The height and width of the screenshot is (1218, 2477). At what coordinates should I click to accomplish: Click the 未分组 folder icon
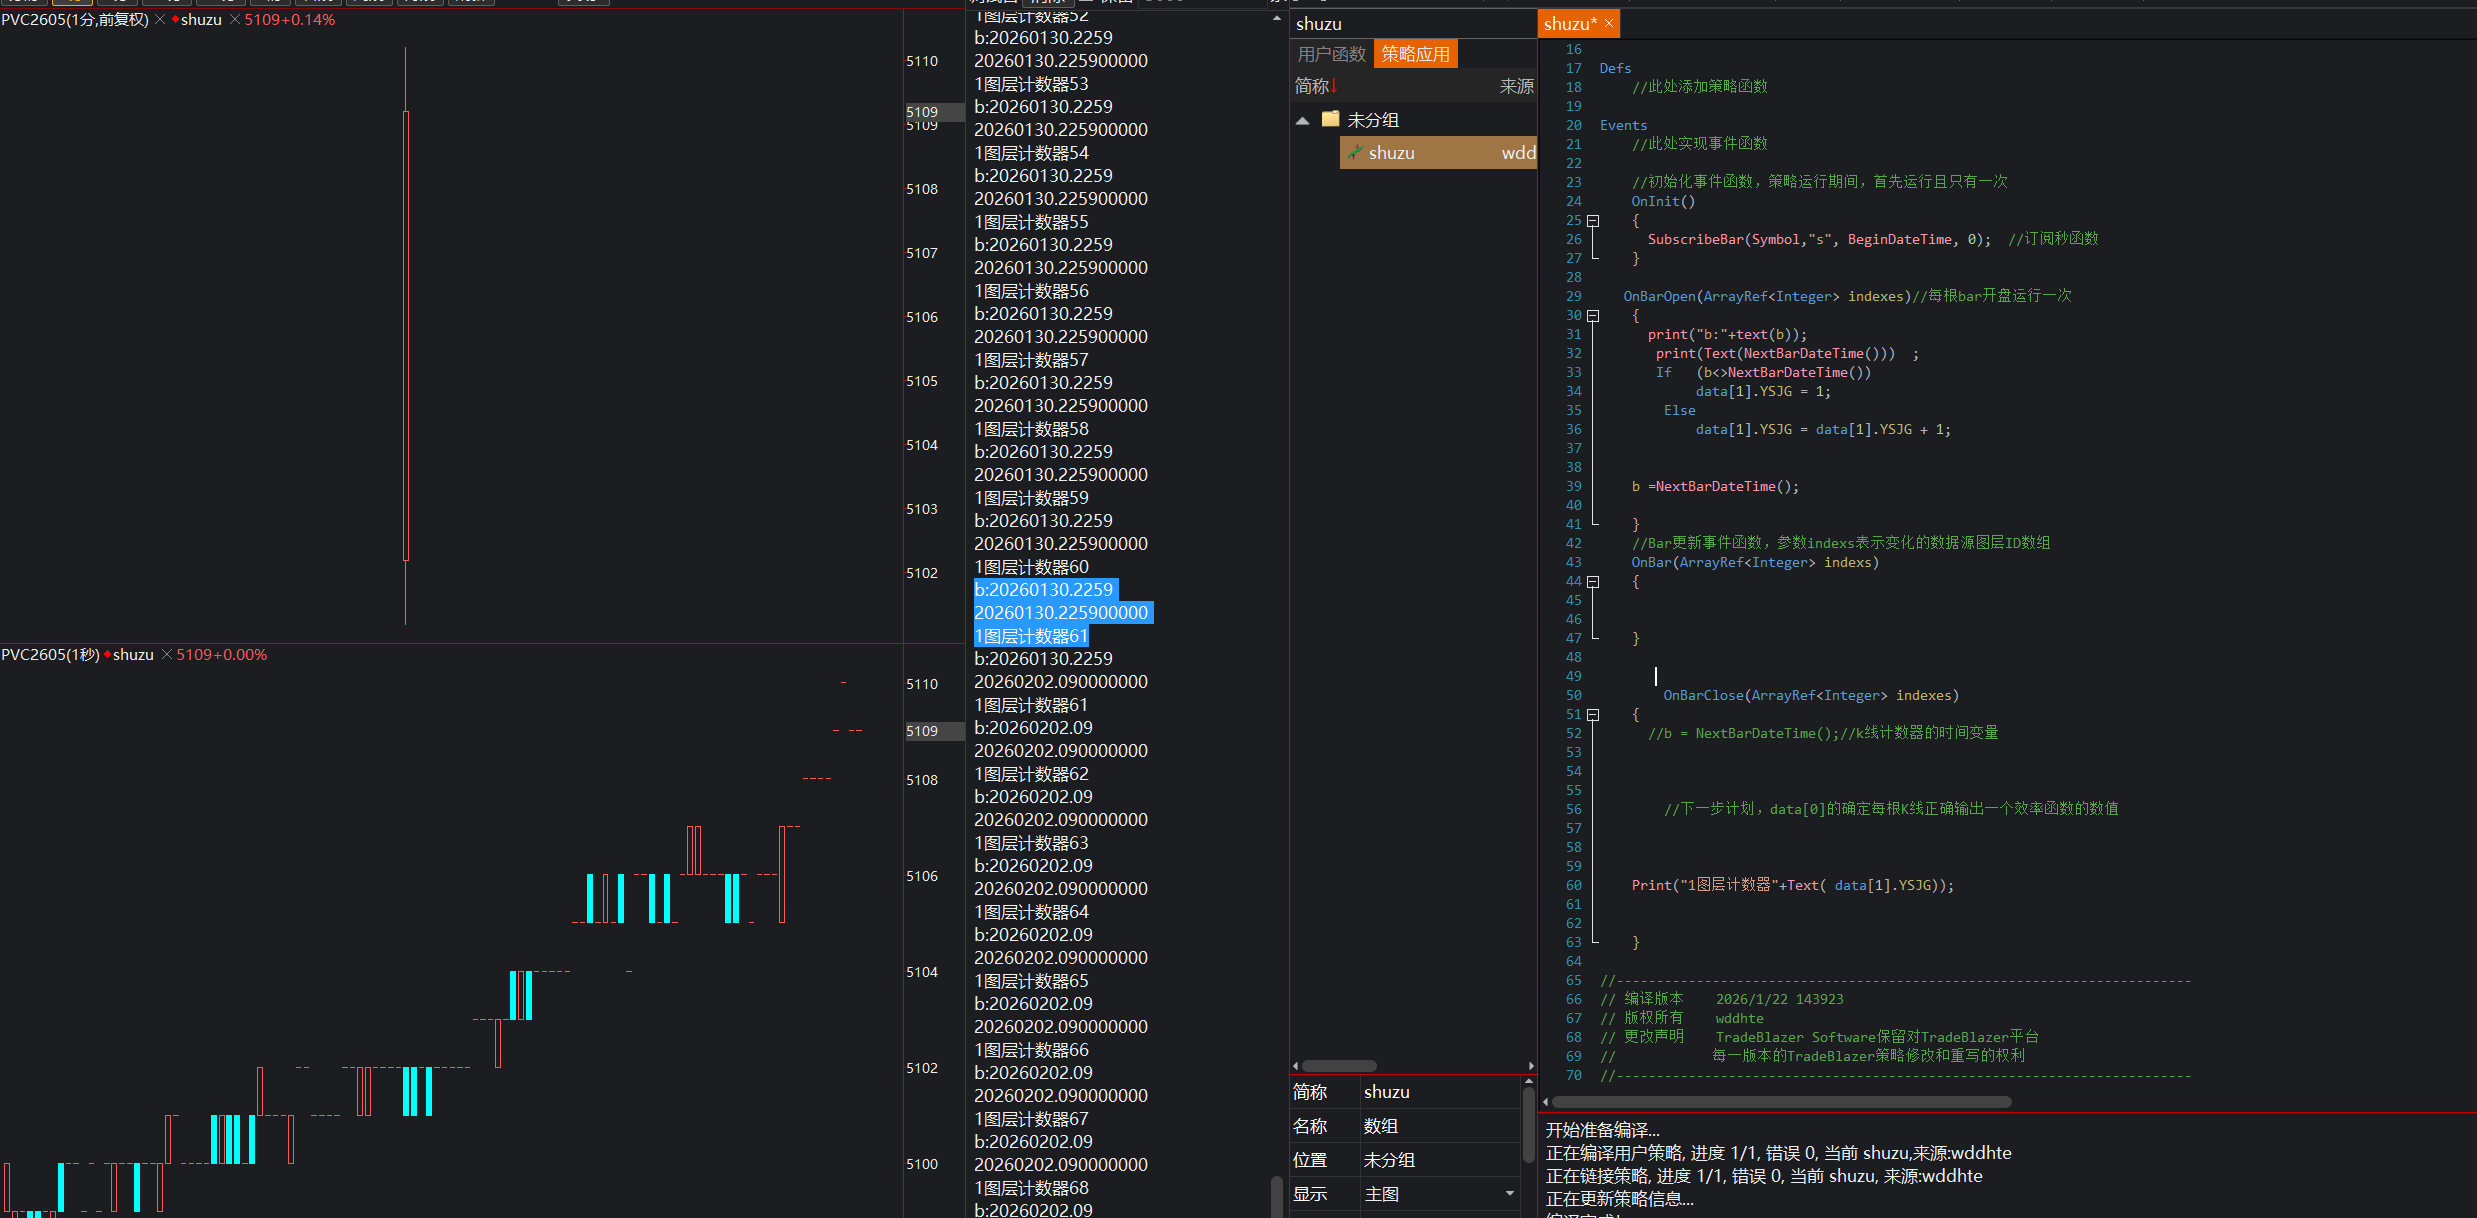tap(1330, 119)
